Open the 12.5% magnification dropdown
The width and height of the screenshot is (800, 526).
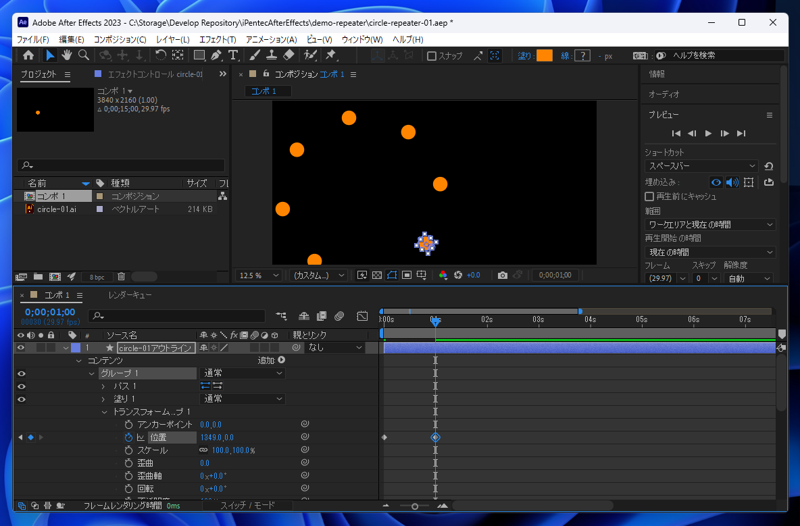[260, 275]
